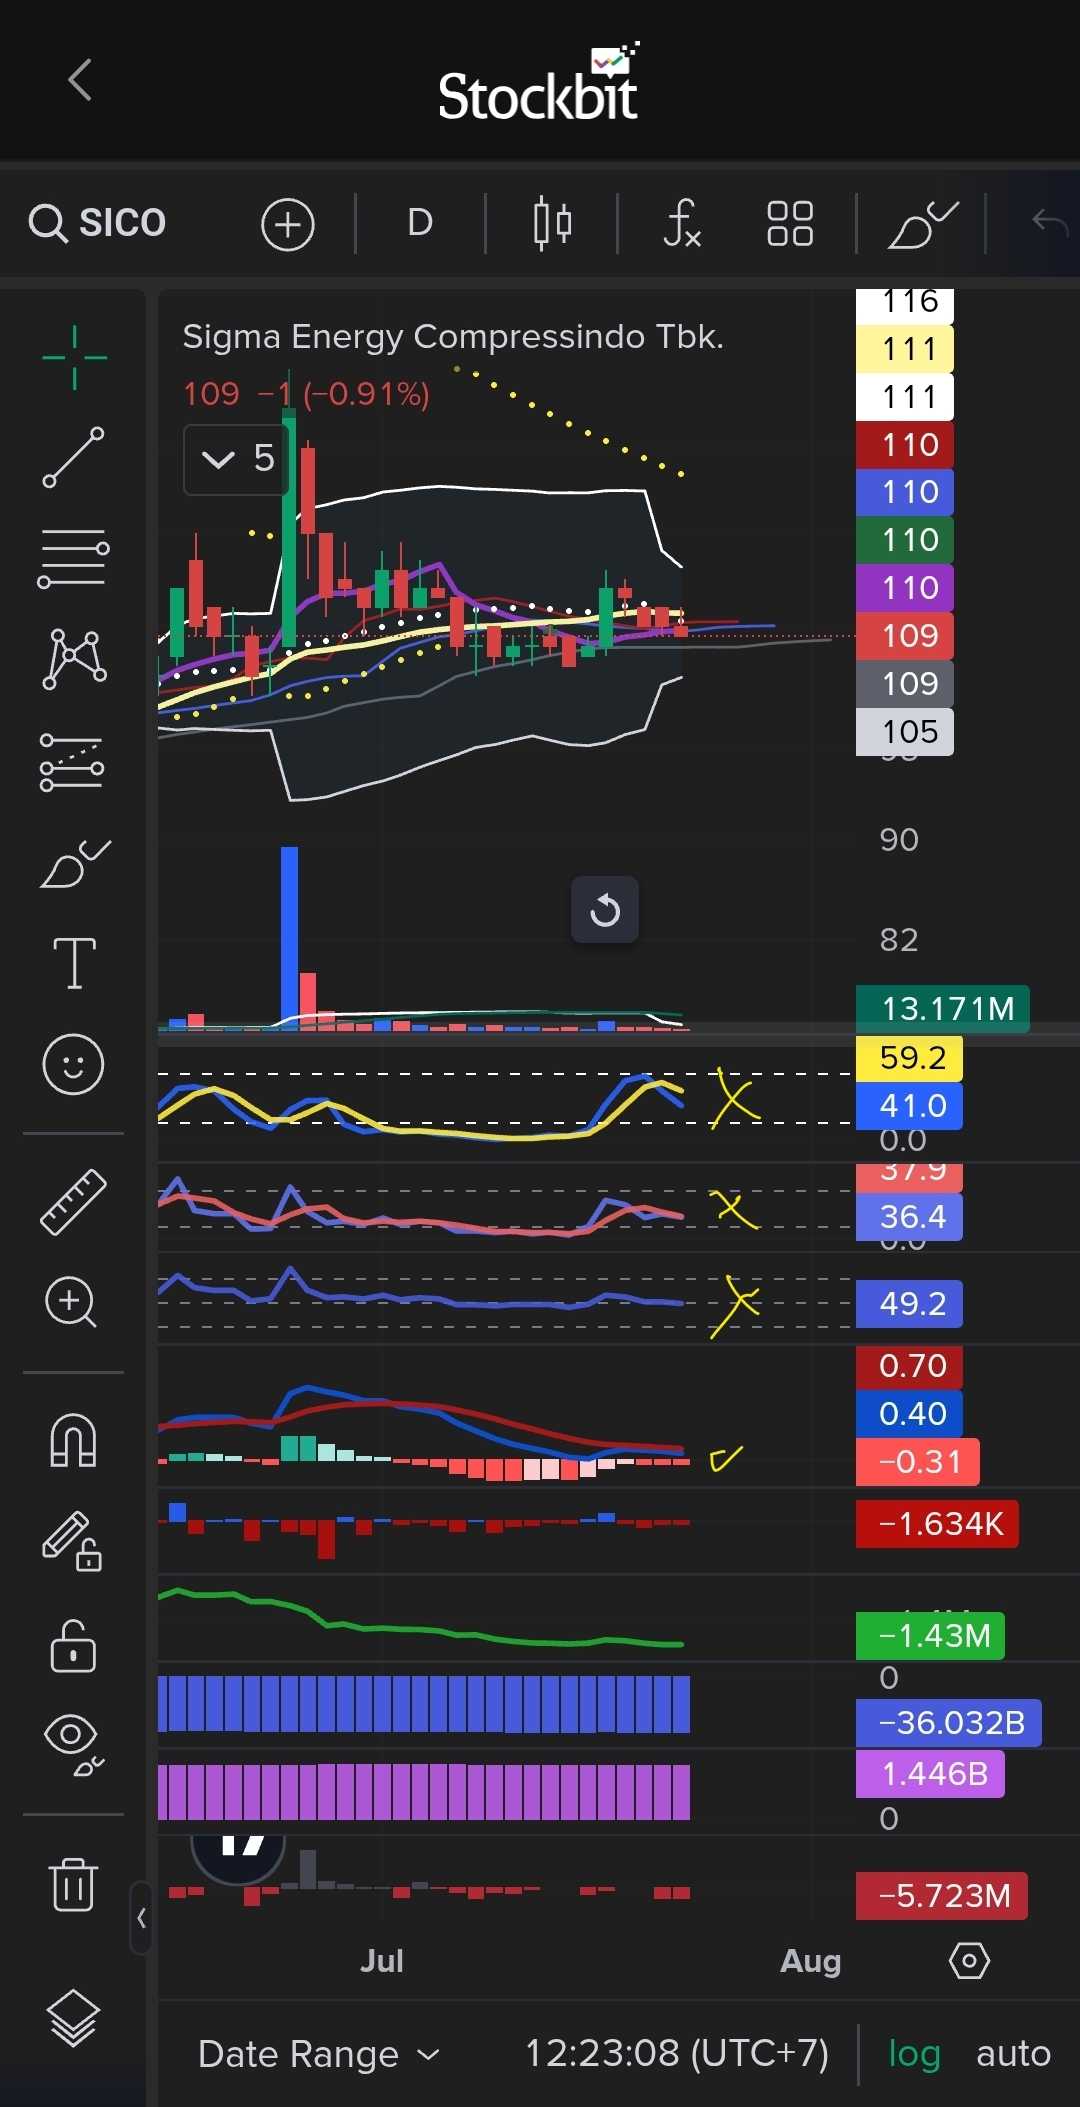This screenshot has height=2107, width=1080.
Task: Expand the indicator legend showing 5
Action: point(237,459)
